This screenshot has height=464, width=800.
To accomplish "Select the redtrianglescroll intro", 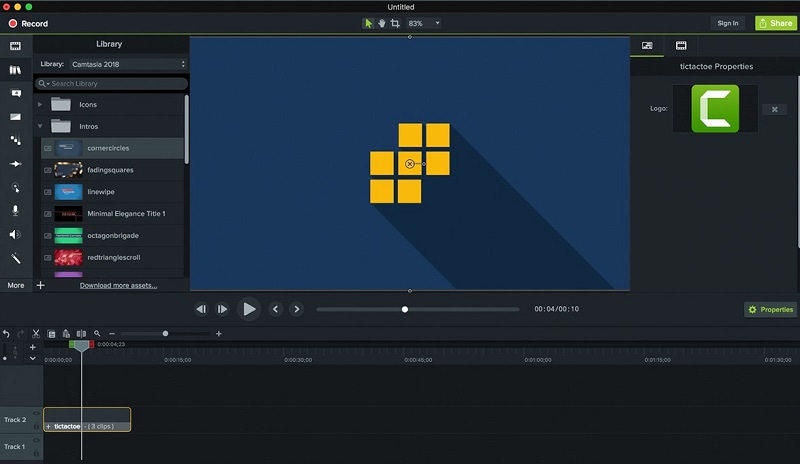I will pyautogui.click(x=112, y=258).
